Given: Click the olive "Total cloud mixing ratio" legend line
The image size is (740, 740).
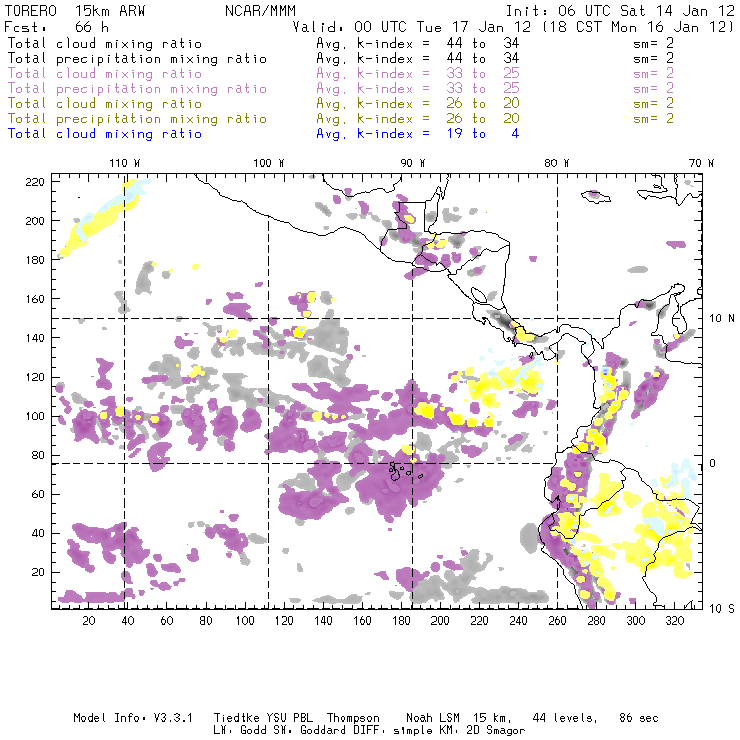Looking at the screenshot, I should coord(105,104).
